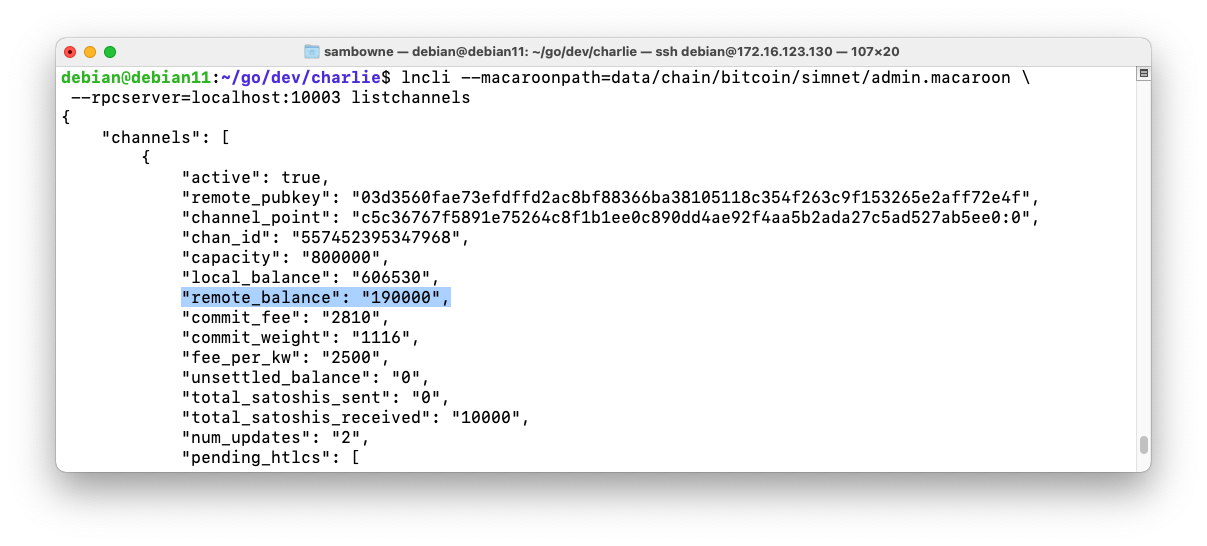Click the total_satoshis_received line
Image resolution: width=1207 pixels, height=546 pixels.
tap(355, 418)
